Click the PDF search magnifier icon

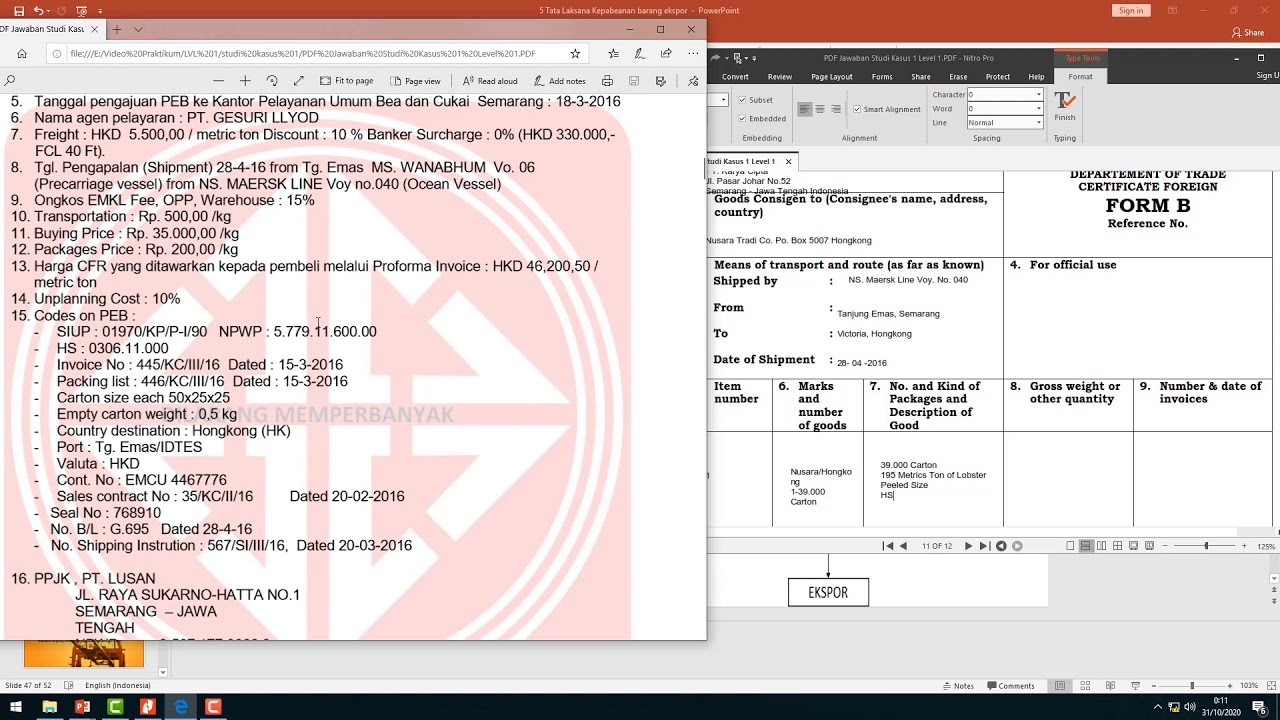pos(10,81)
